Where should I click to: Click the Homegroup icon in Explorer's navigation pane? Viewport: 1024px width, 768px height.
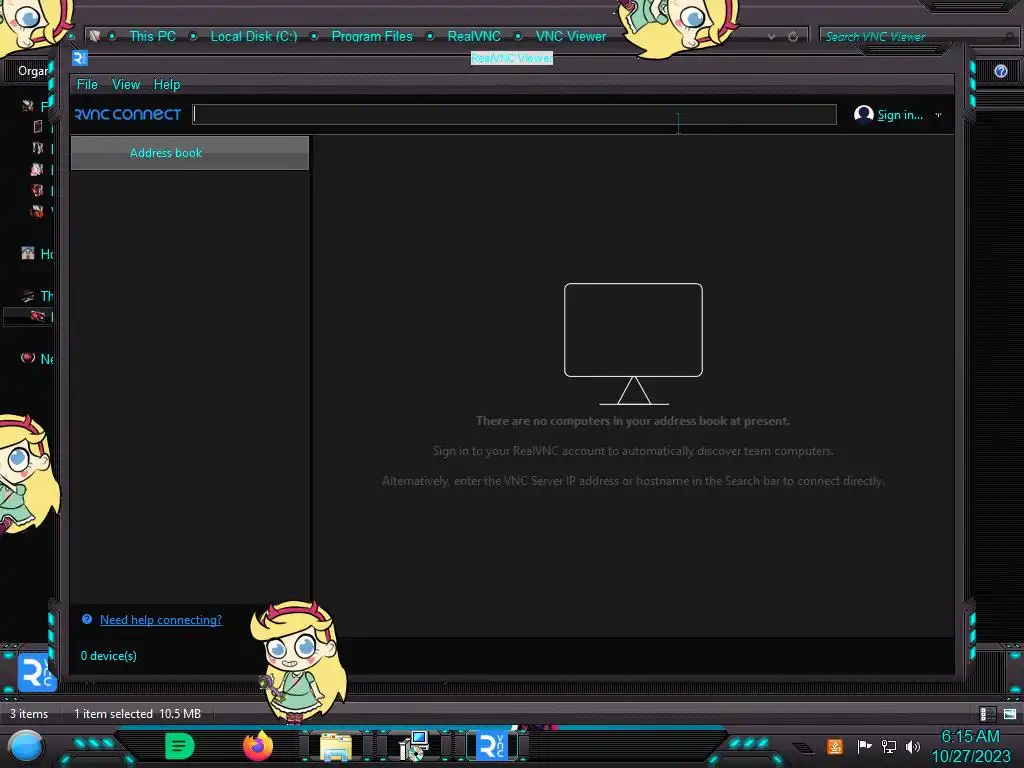[x=27, y=253]
